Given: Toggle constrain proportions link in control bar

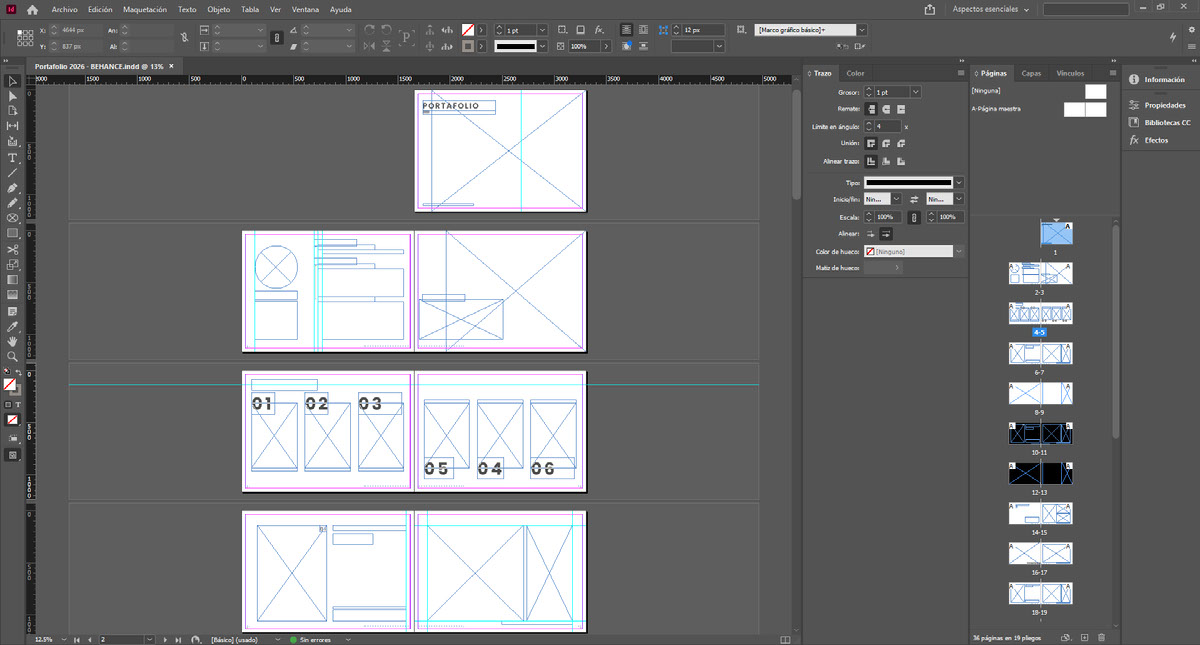Looking at the screenshot, I should pyautogui.click(x=183, y=38).
